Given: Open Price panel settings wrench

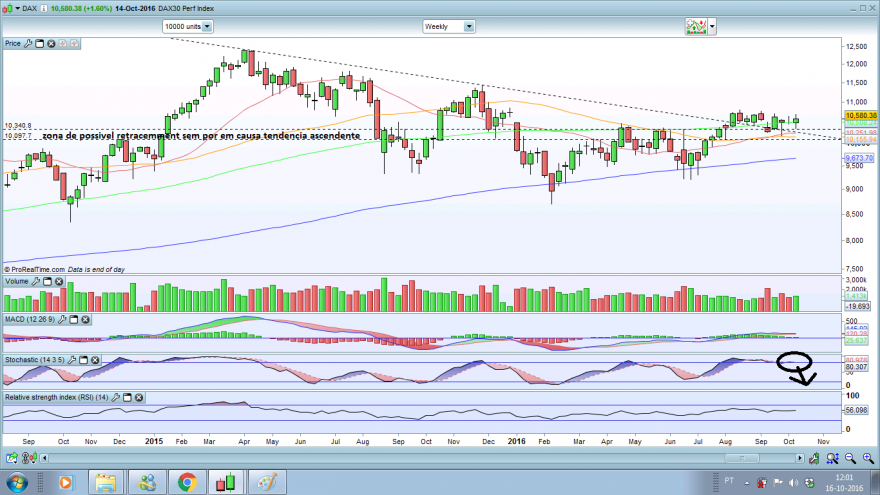Looking at the screenshot, I should (28, 43).
